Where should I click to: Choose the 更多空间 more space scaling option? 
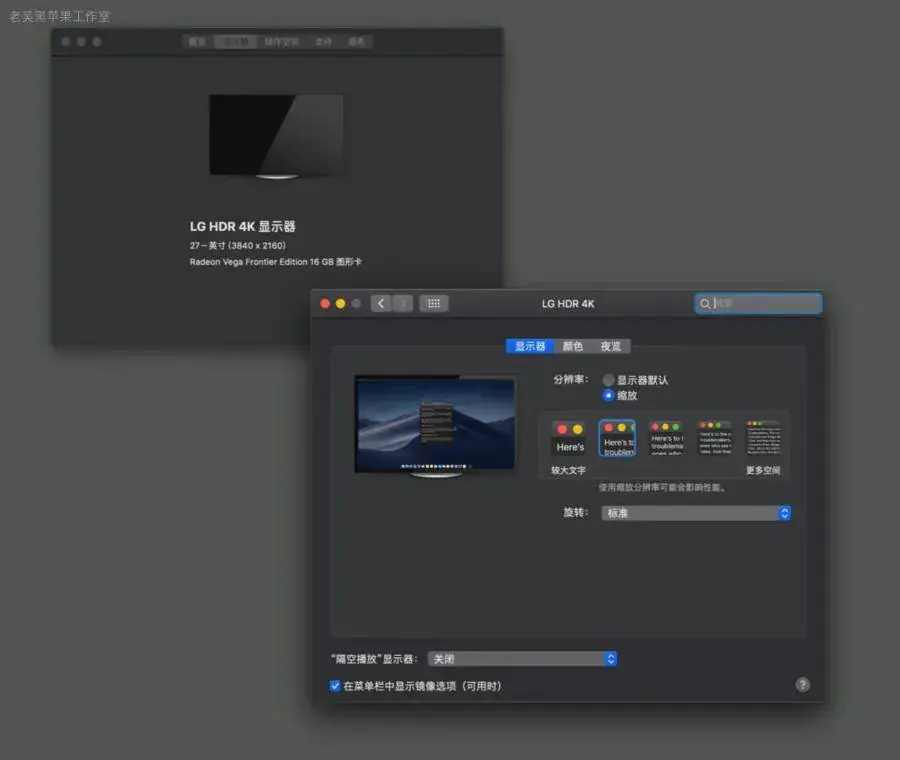tap(763, 439)
